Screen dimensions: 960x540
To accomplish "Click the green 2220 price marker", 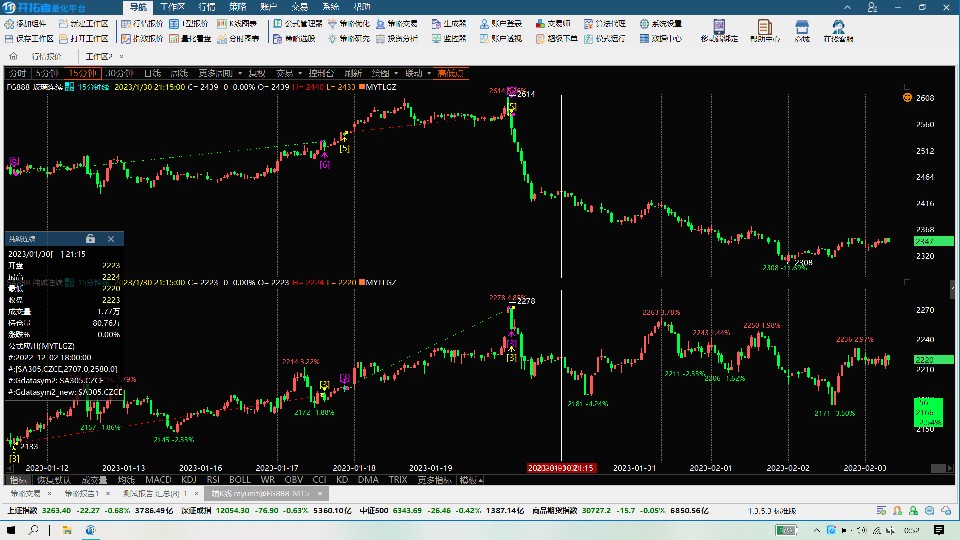I will click(x=933, y=360).
